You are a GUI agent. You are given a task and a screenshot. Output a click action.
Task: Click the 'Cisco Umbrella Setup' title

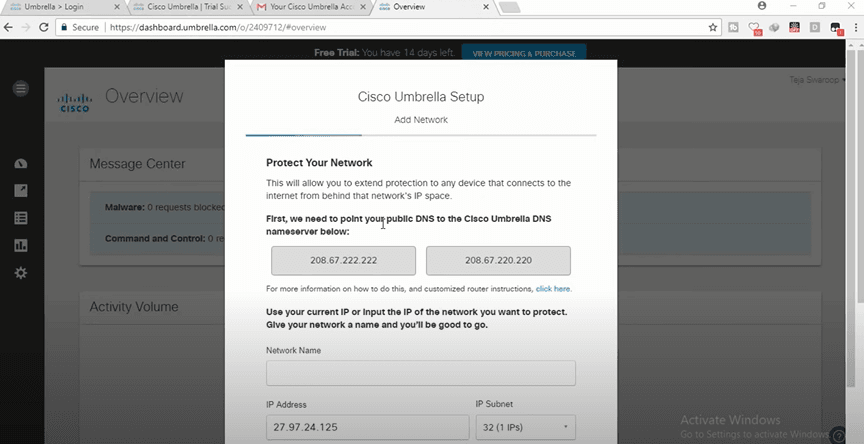coord(421,96)
